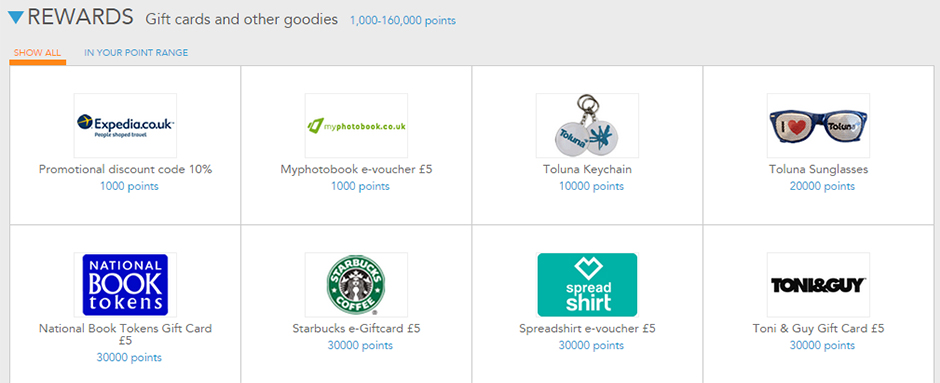Click 20000 points under Toluna Sunglasses

(822, 186)
